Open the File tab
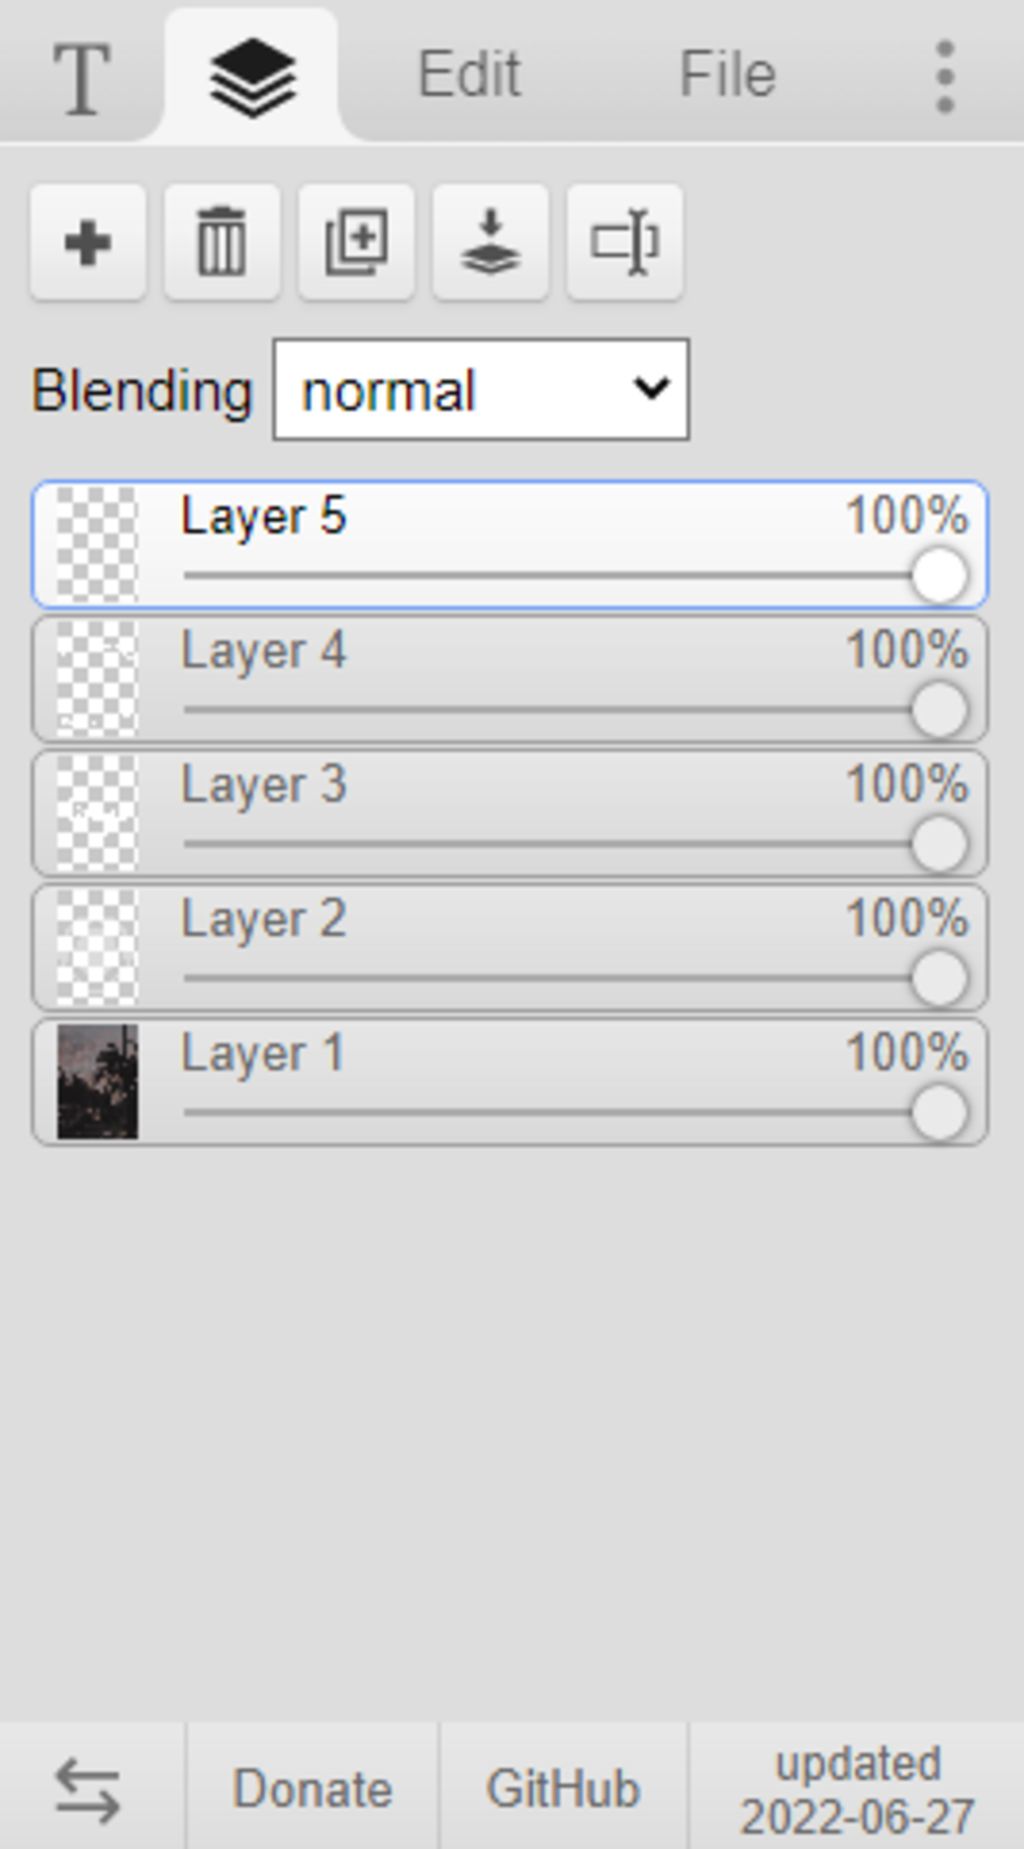The height and width of the screenshot is (1849, 1024). 727,76
